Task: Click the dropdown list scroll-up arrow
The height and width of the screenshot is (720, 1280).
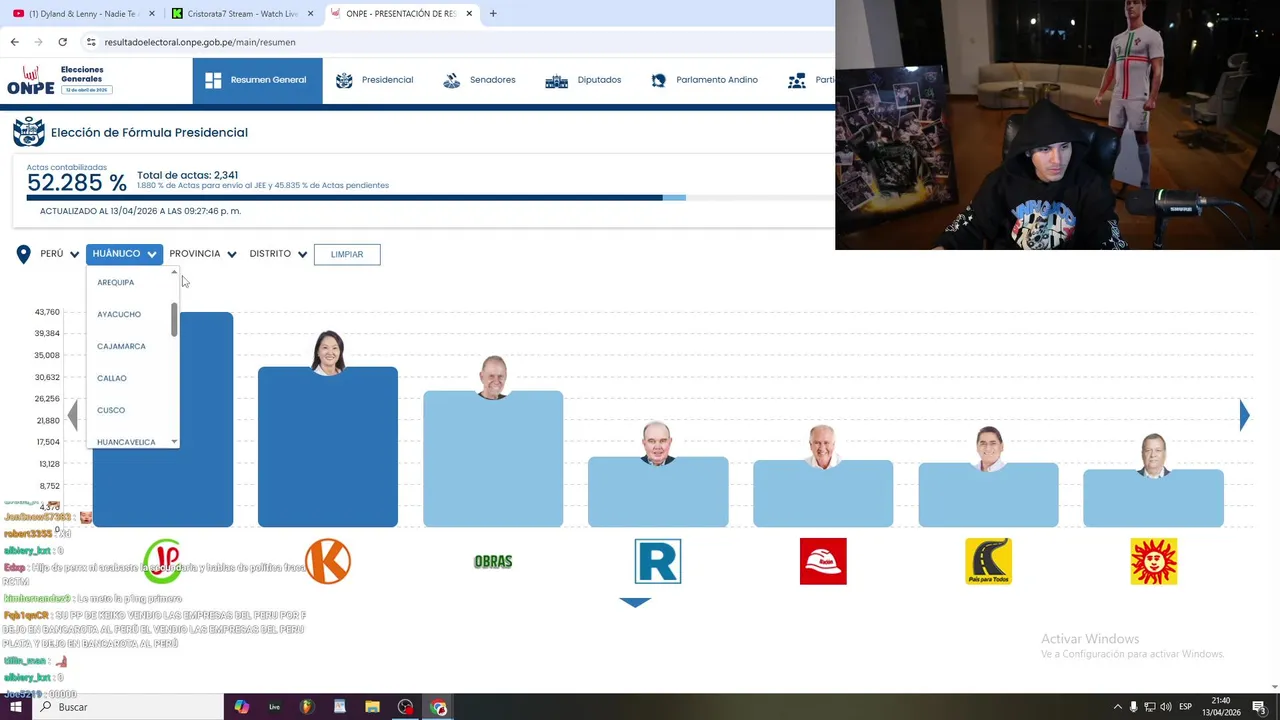Action: pyautogui.click(x=174, y=272)
